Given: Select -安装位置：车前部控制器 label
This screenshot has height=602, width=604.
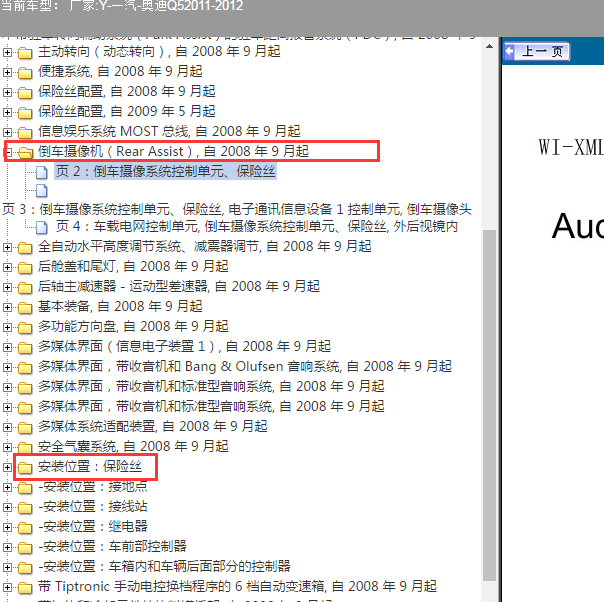Looking at the screenshot, I should [x=112, y=547].
